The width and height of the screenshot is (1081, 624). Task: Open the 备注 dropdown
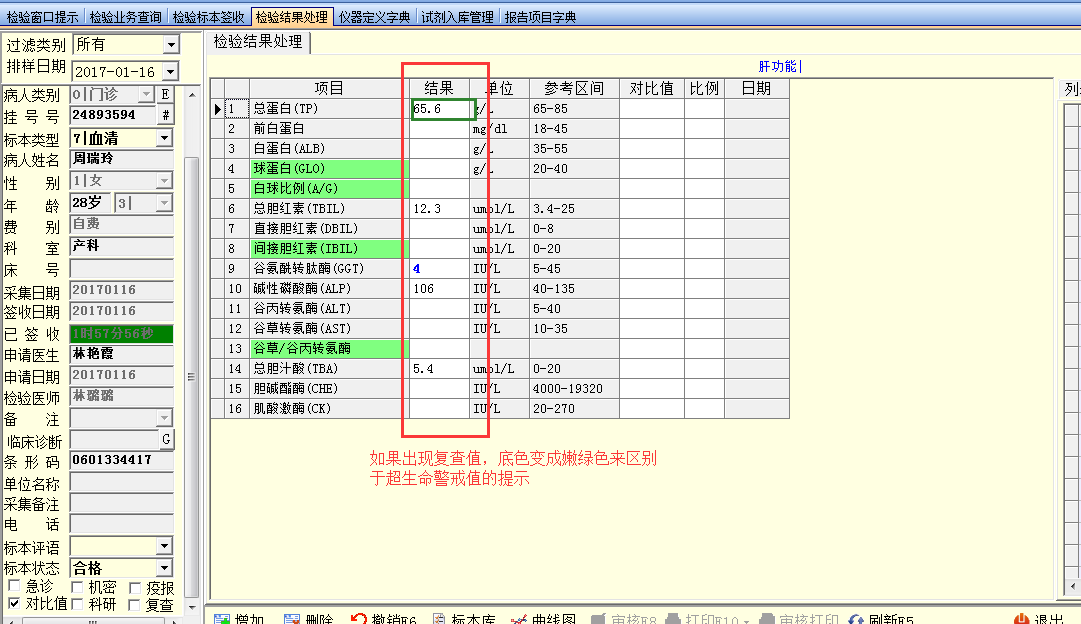[x=164, y=418]
